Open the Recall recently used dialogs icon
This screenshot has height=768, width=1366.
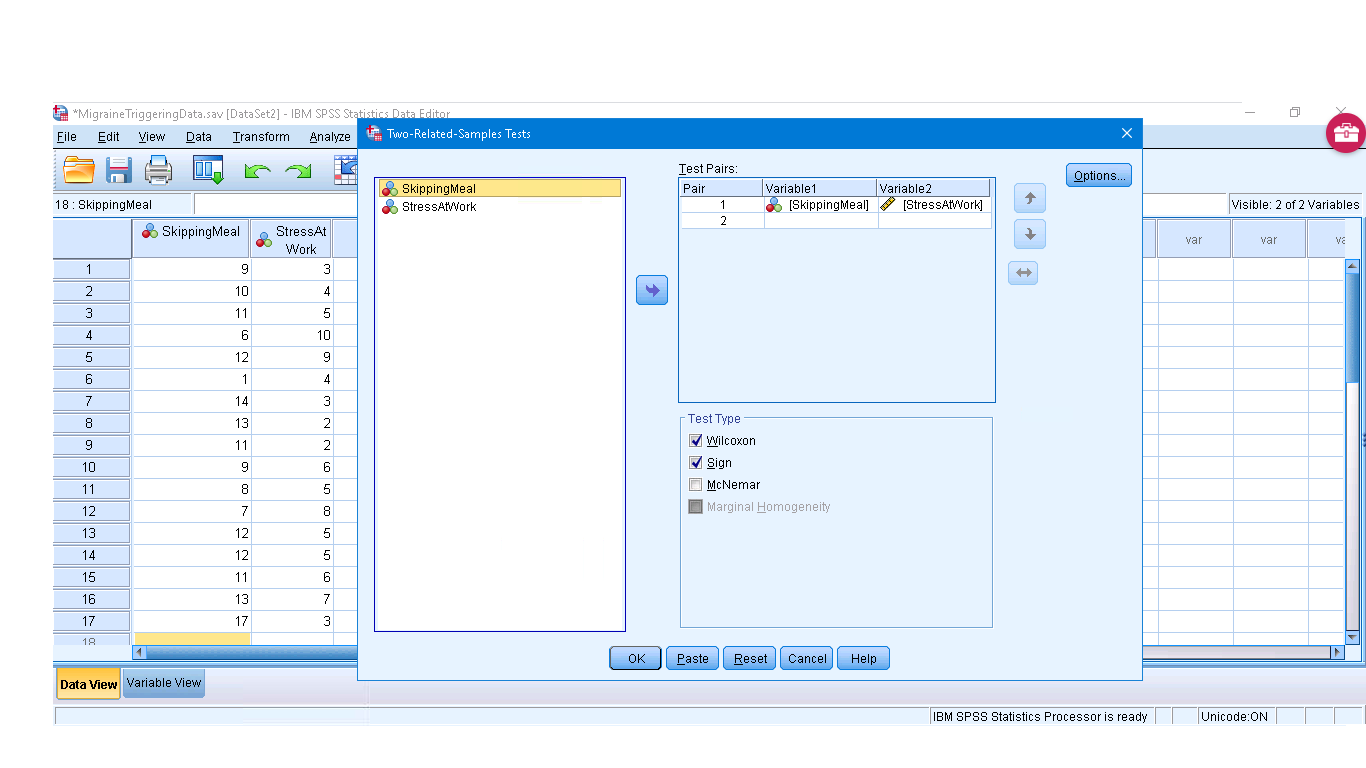pos(208,170)
